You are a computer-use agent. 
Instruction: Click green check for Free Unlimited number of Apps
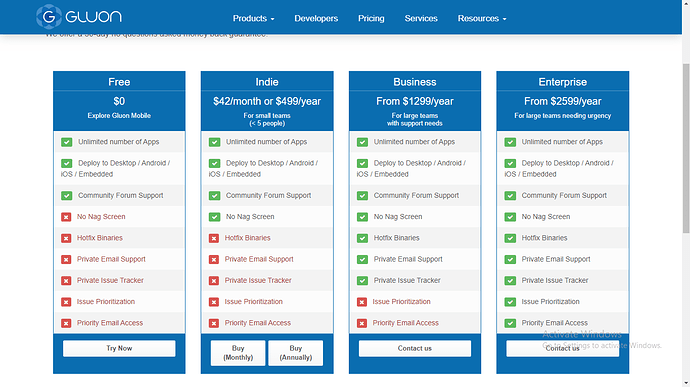66,142
